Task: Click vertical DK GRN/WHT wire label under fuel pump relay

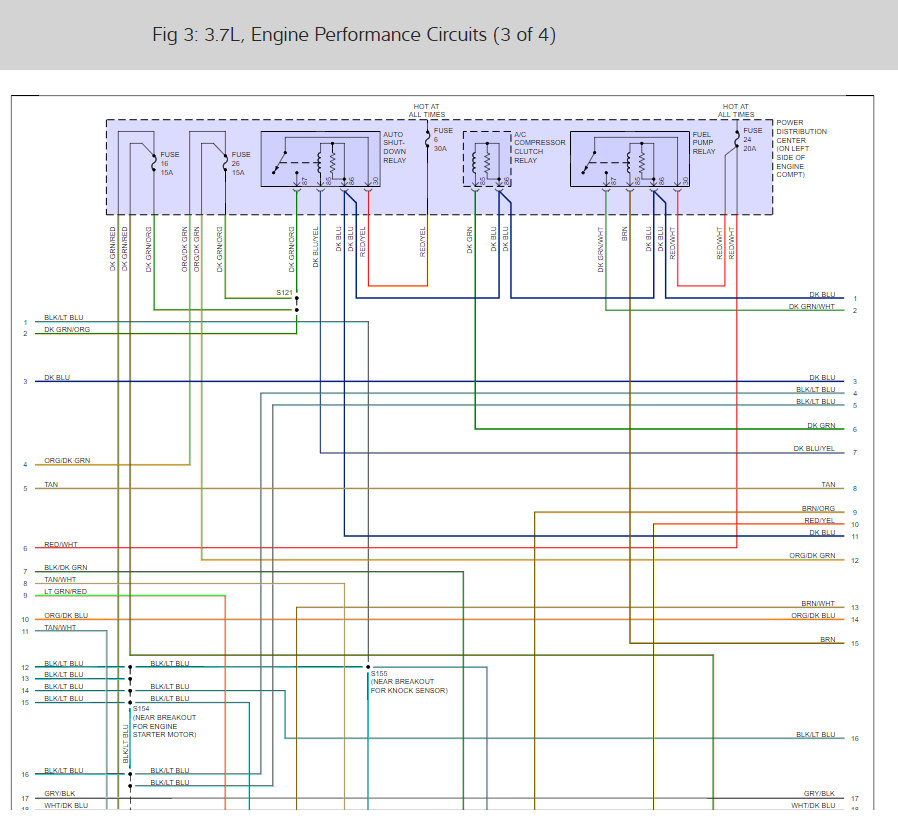Action: pyautogui.click(x=601, y=250)
